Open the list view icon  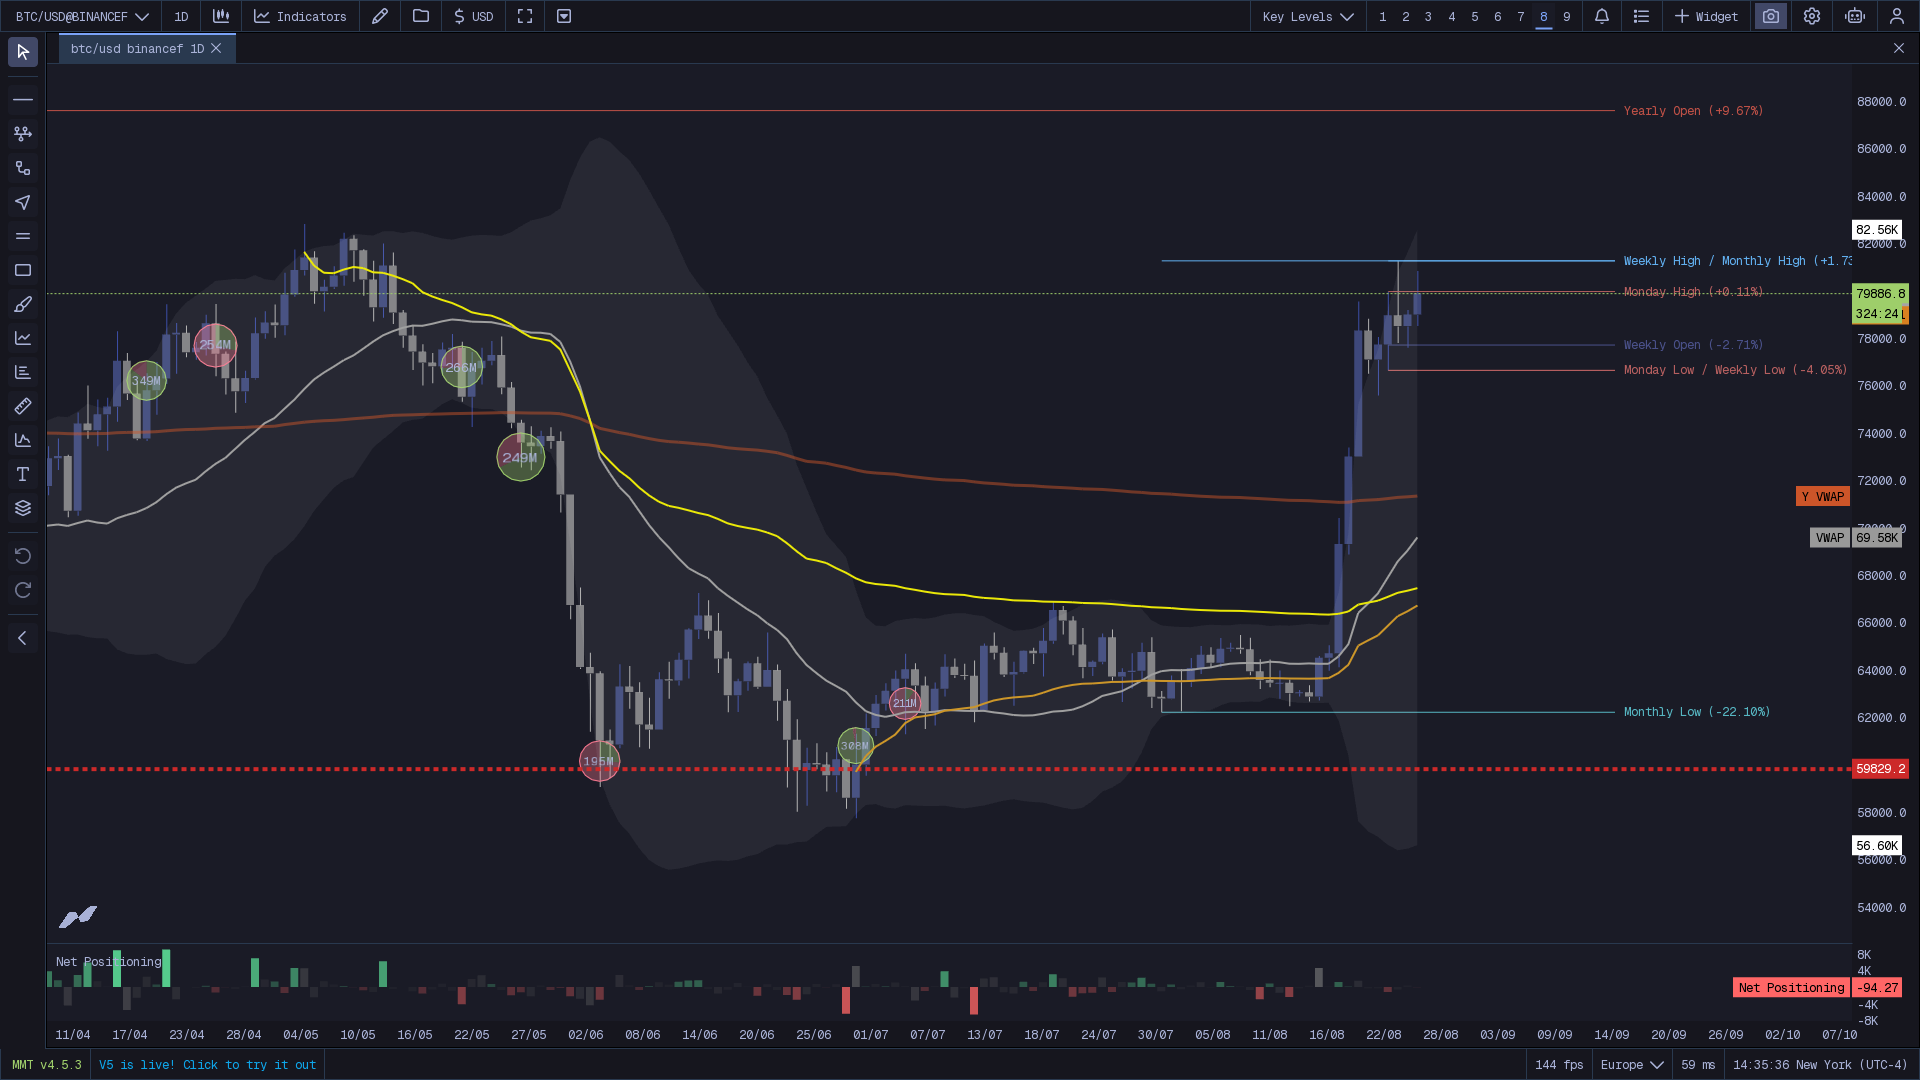click(1641, 16)
